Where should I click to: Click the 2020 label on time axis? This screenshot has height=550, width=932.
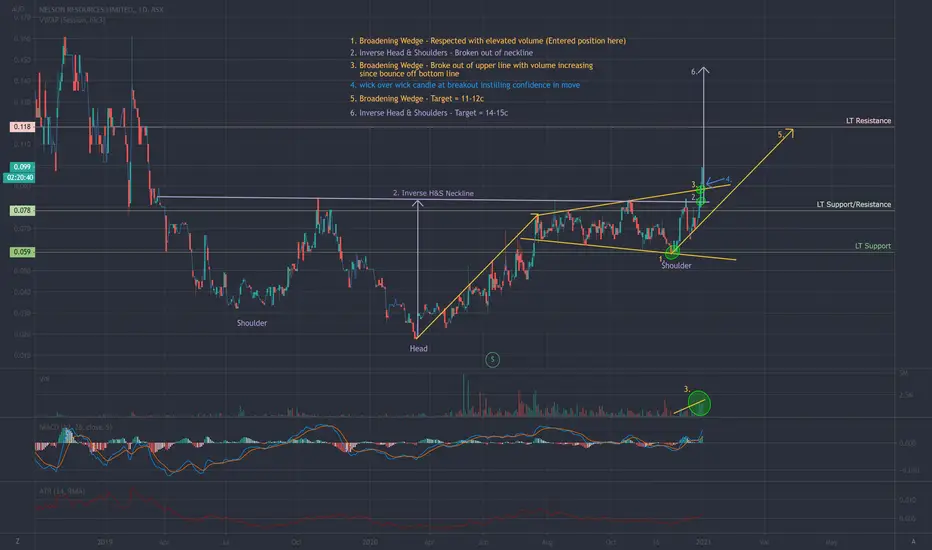370,542
